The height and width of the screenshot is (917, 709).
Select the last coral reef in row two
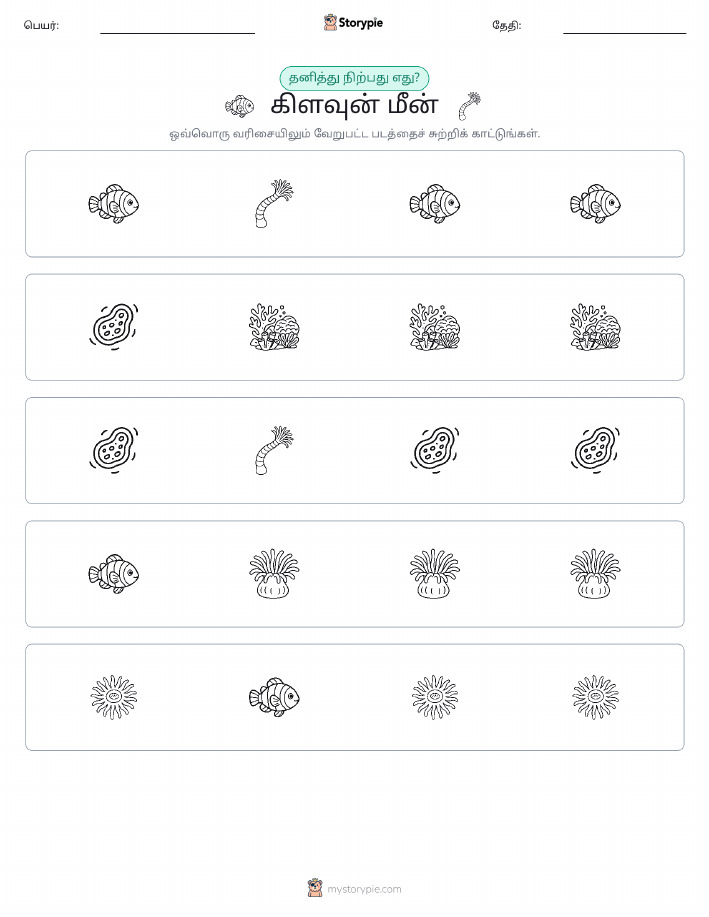[x=596, y=327]
